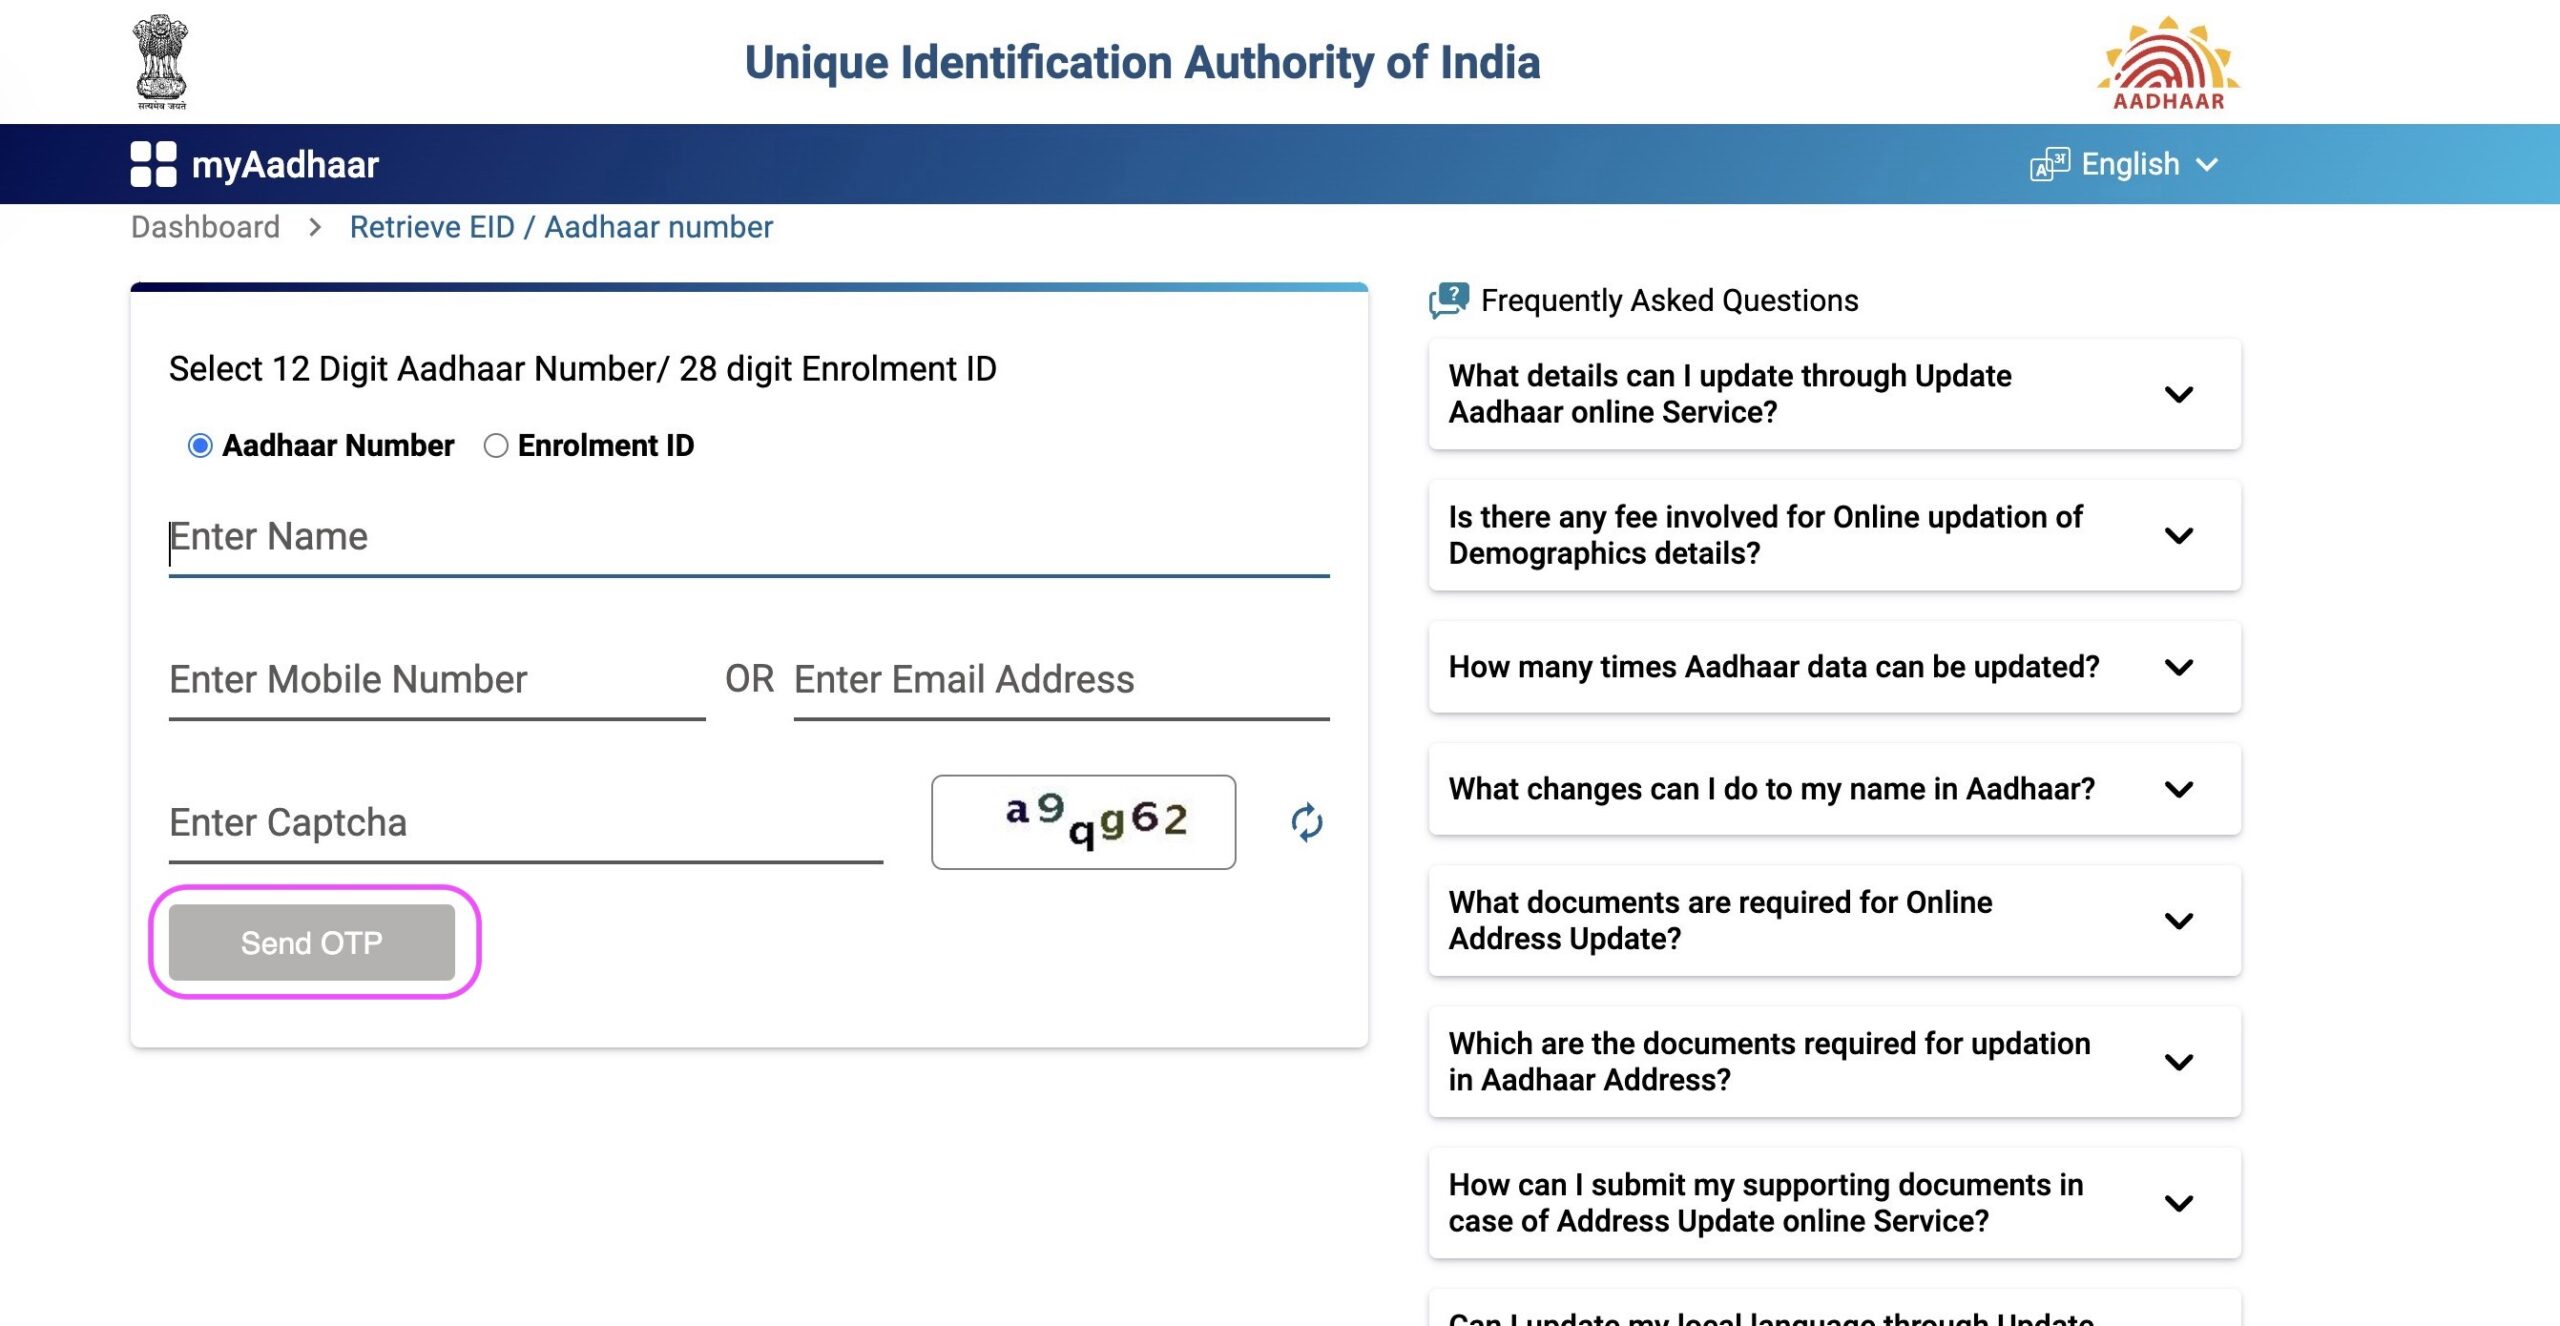Click the Enter Name input field

tap(749, 536)
